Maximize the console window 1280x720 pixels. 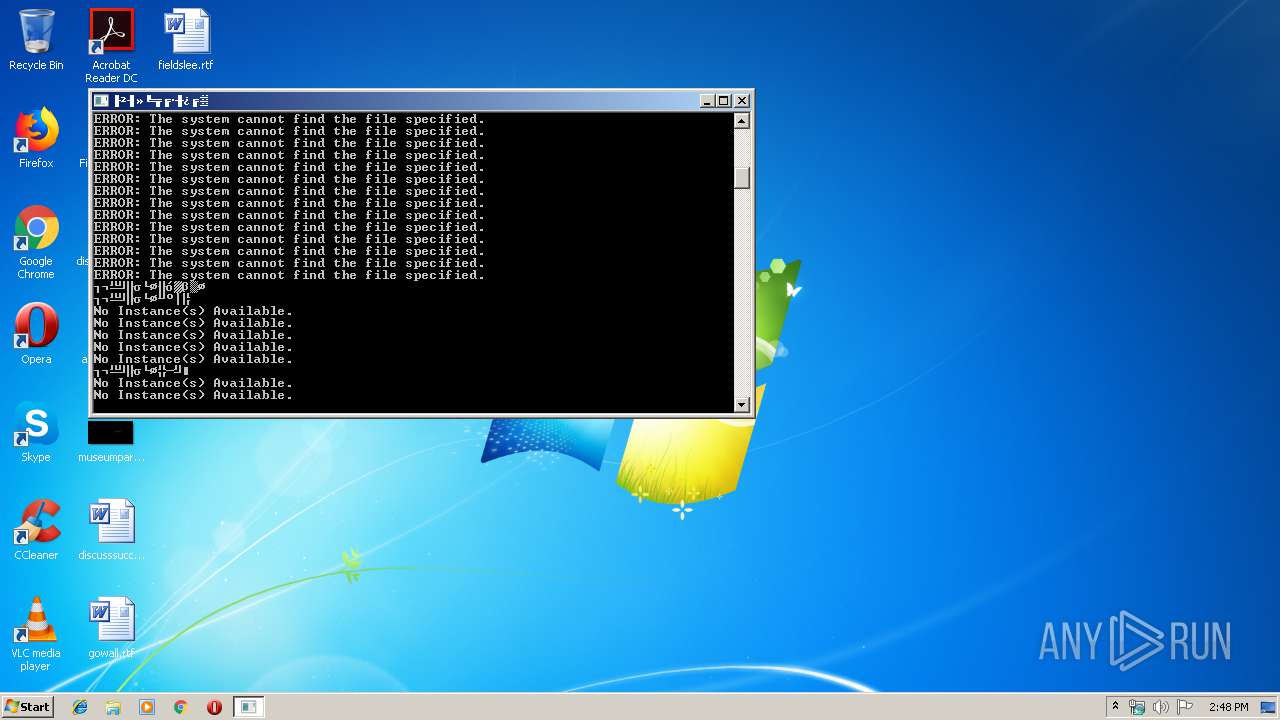[x=724, y=101]
